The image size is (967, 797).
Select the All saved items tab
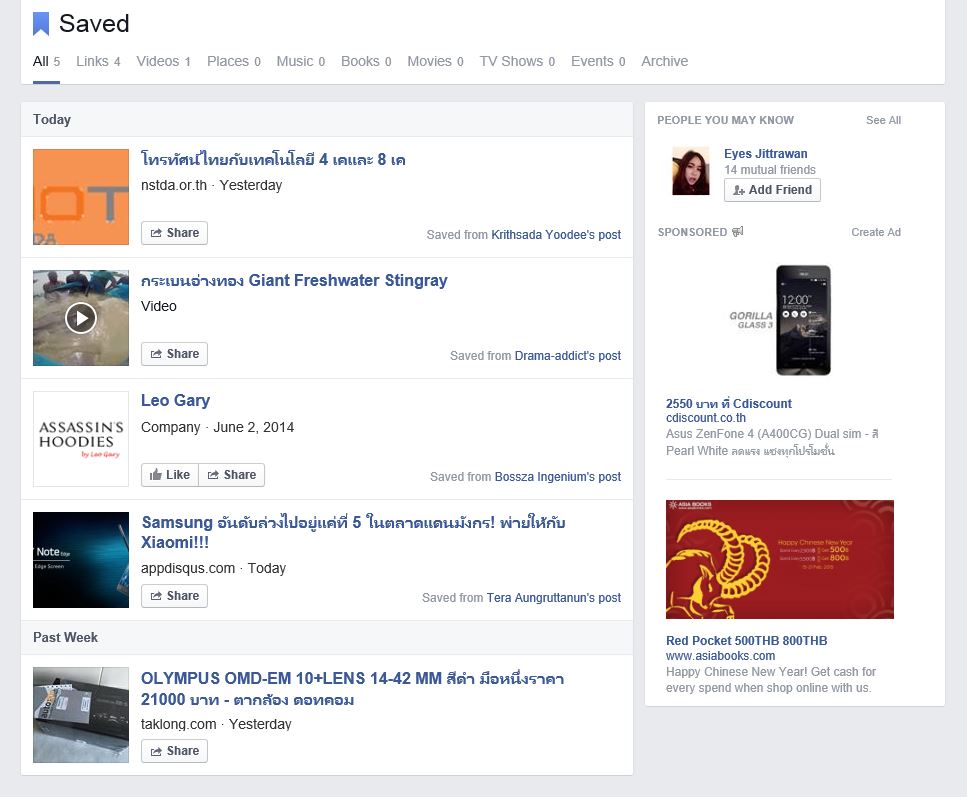[x=46, y=61]
